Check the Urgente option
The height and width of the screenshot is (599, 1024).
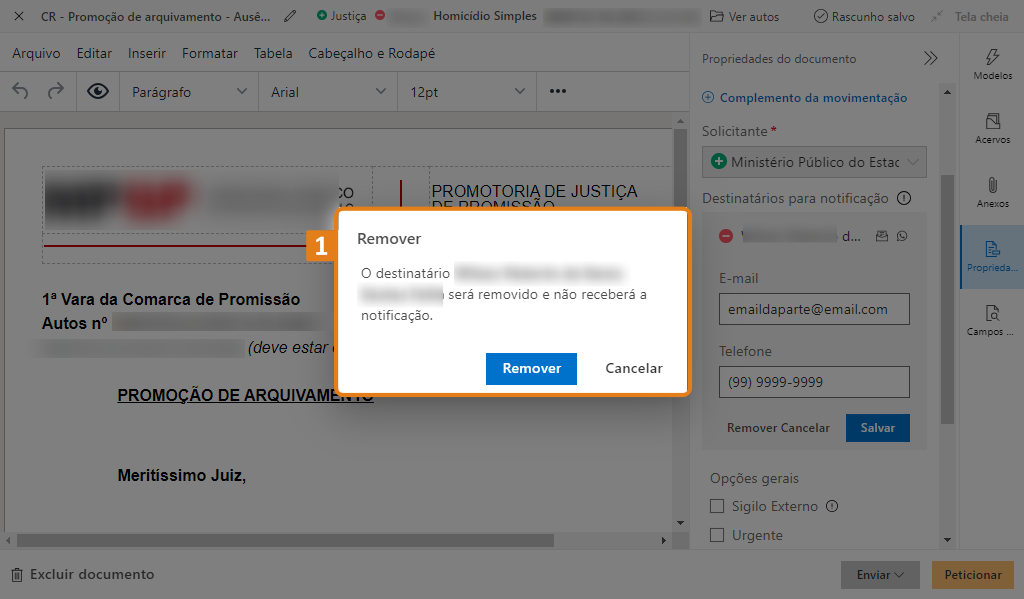click(716, 535)
